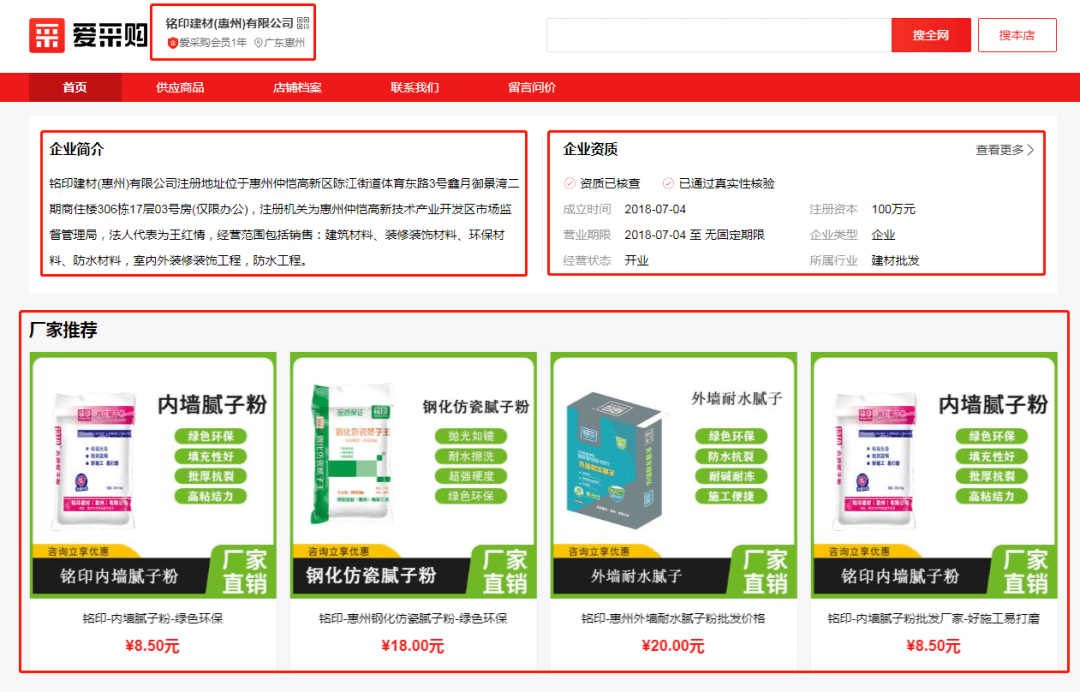Click the 爱采购 red logo icon
This screenshot has width=1080, height=692.
click(x=47, y=35)
